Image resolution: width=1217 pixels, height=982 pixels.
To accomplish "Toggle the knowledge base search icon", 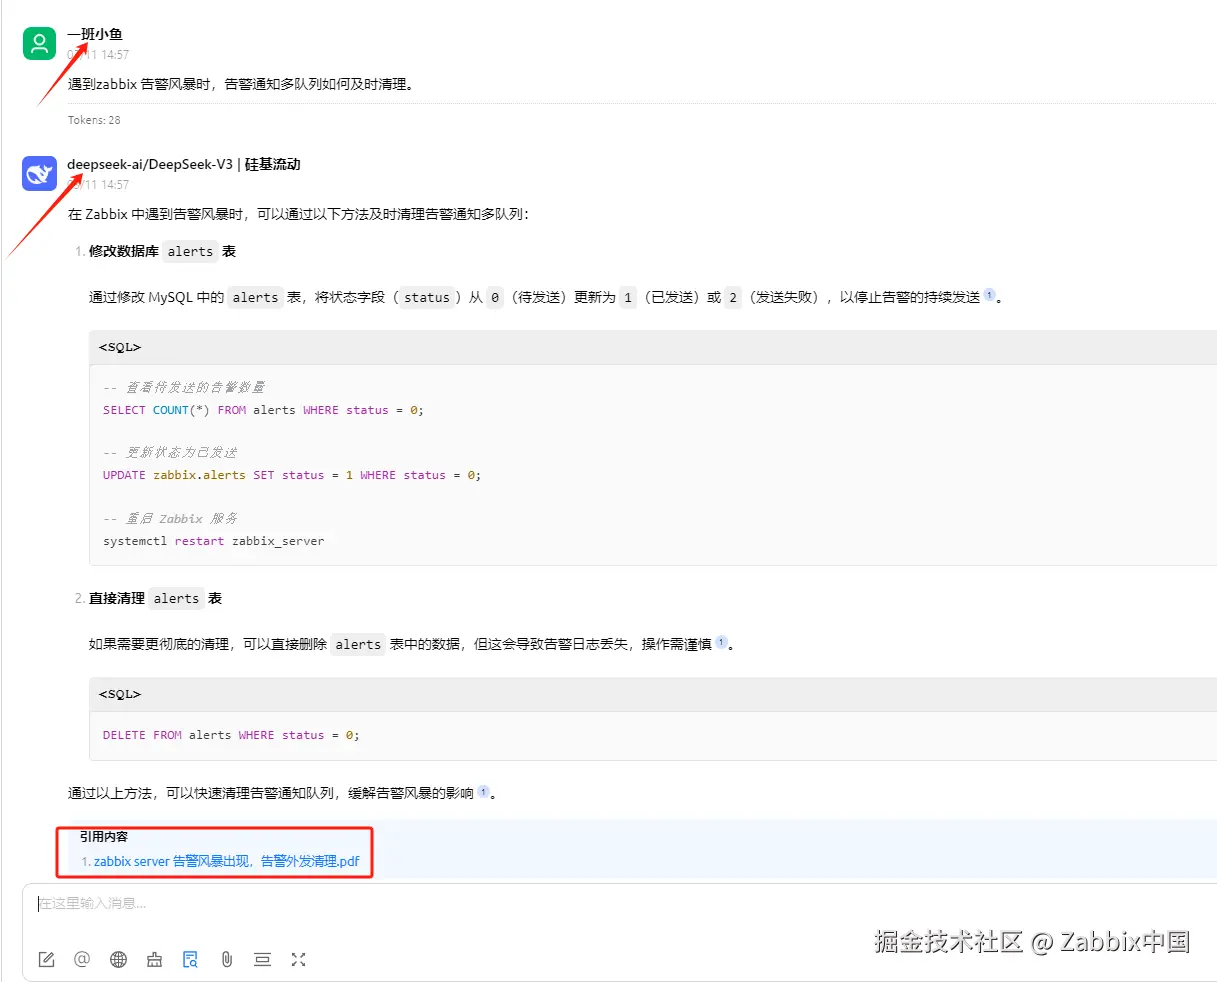I will point(190,960).
